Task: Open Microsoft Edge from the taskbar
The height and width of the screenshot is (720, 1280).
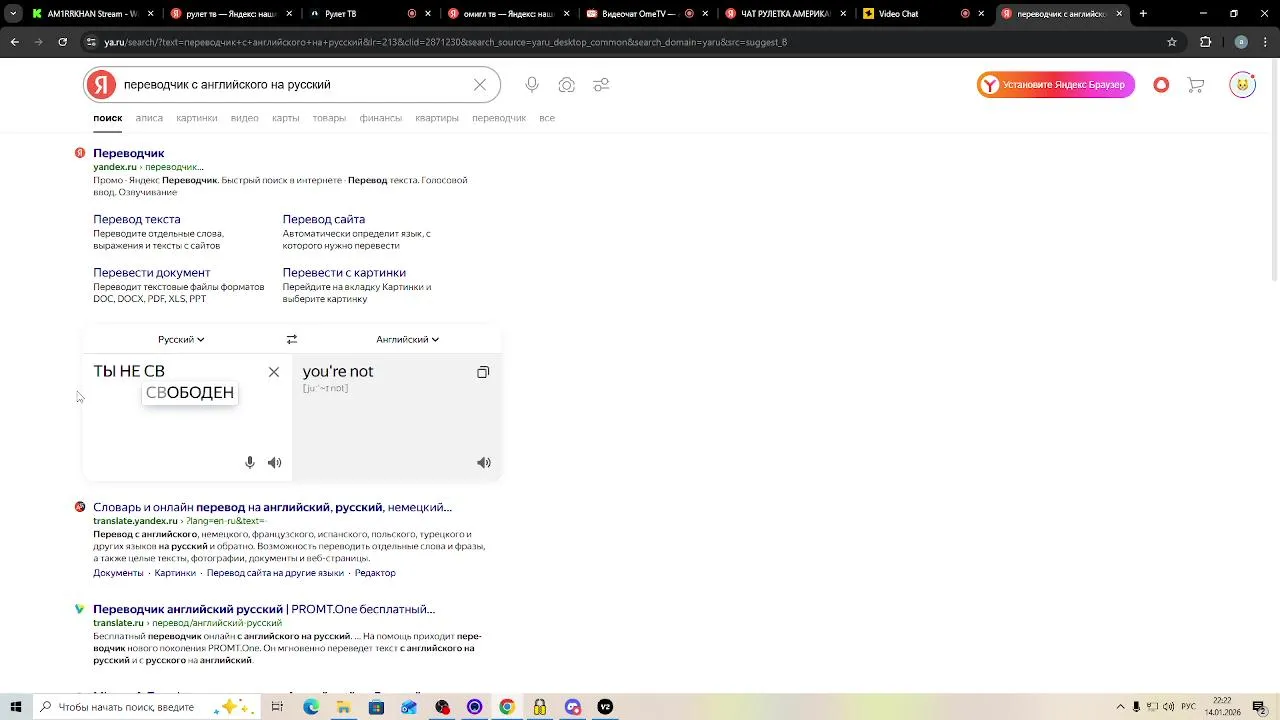Action: point(311,707)
